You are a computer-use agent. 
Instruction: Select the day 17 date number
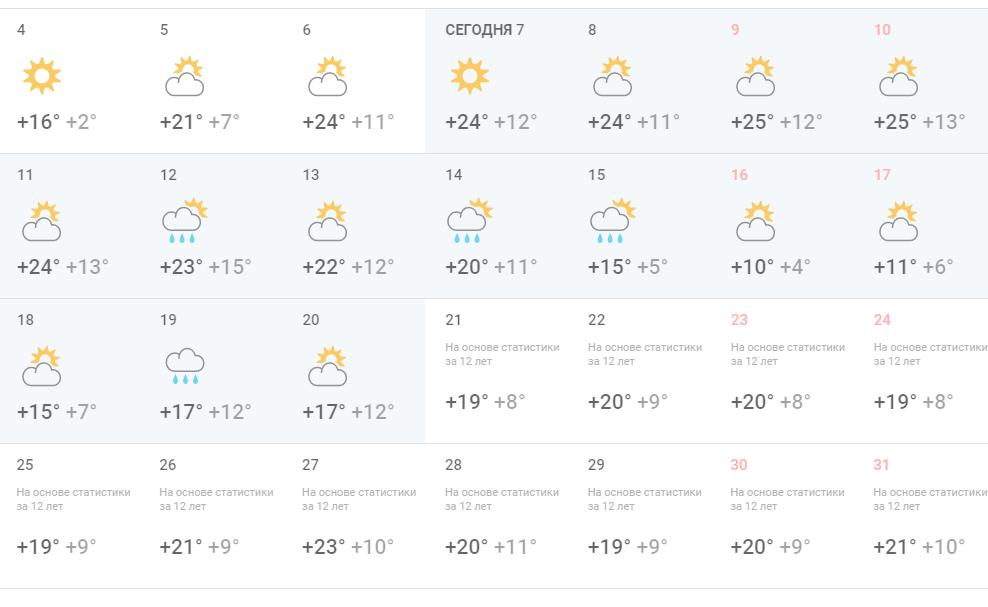[x=882, y=175]
